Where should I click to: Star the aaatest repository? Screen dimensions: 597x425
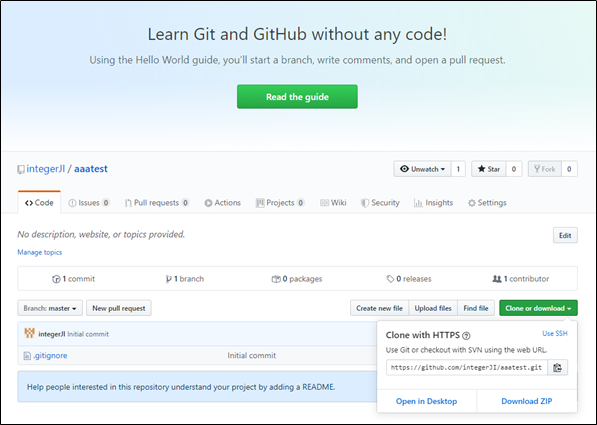click(488, 169)
